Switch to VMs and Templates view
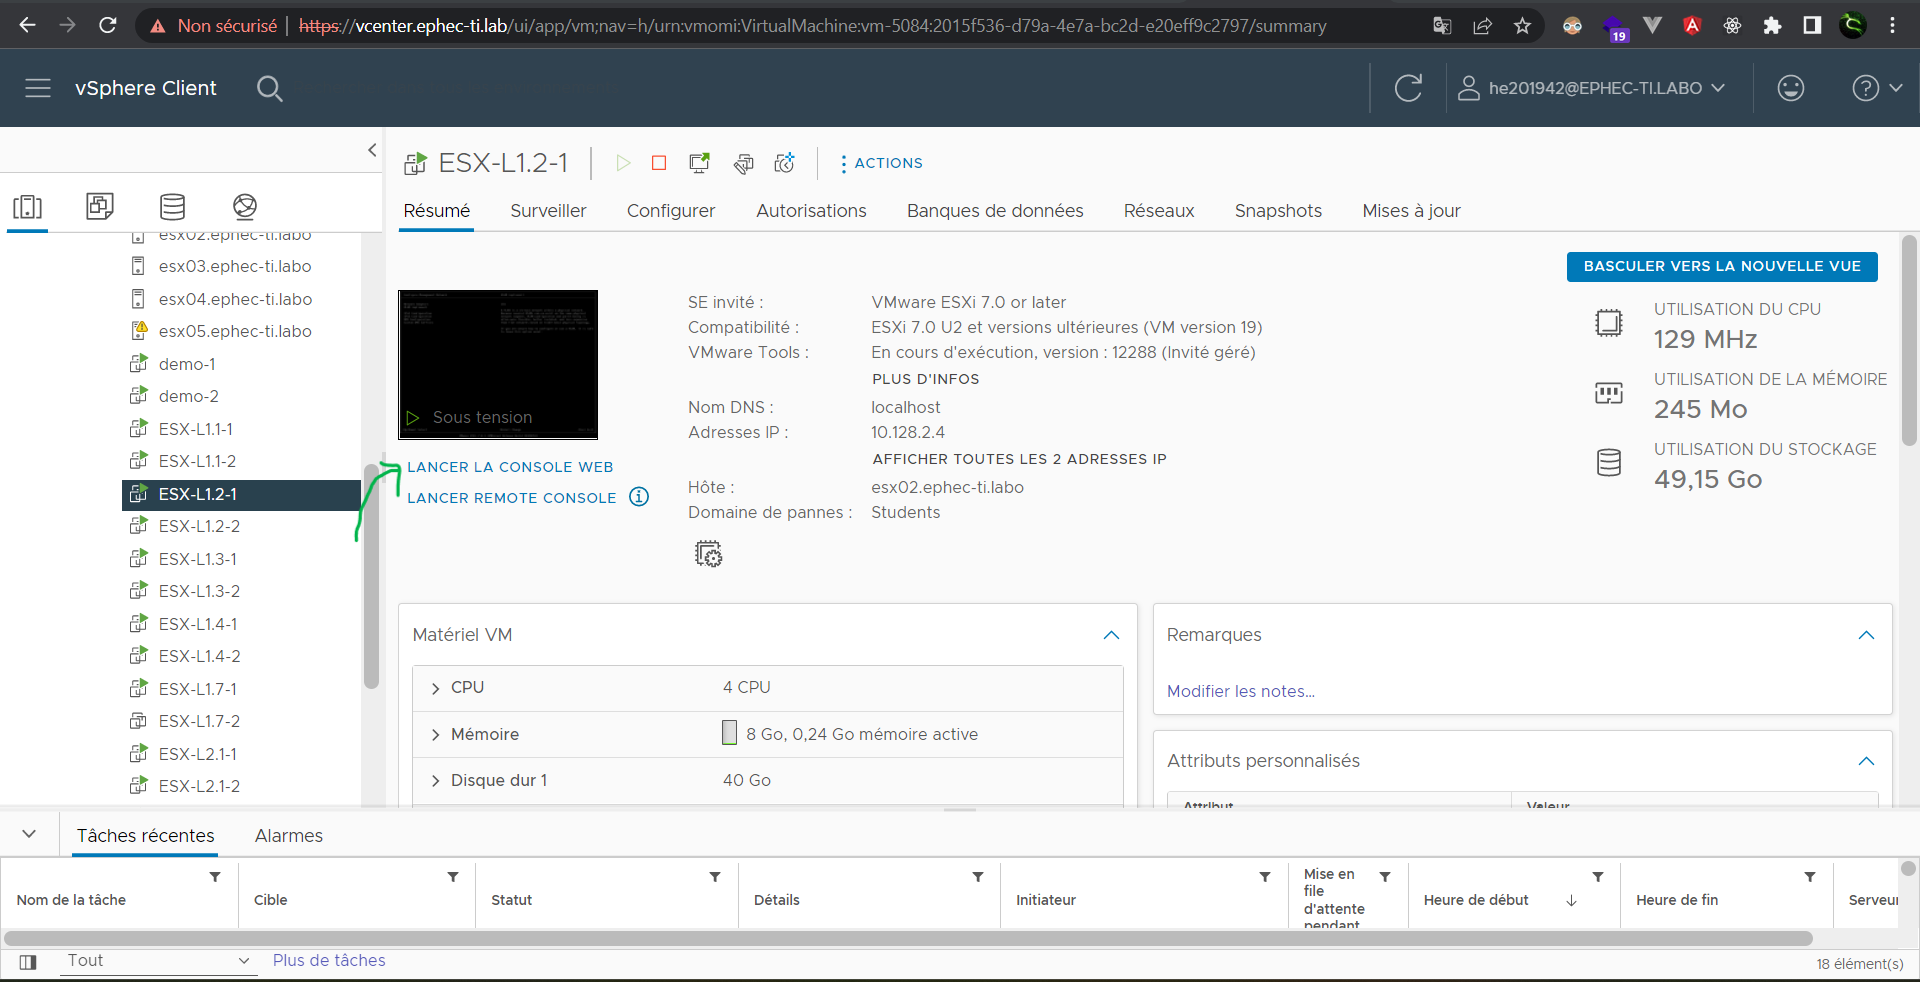This screenshot has width=1920, height=982. tap(100, 207)
